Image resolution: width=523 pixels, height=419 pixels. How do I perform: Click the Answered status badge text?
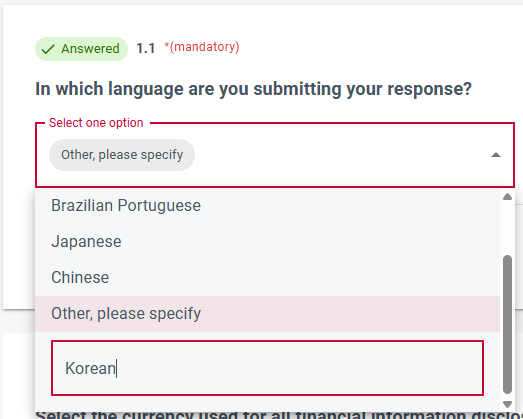(90, 49)
